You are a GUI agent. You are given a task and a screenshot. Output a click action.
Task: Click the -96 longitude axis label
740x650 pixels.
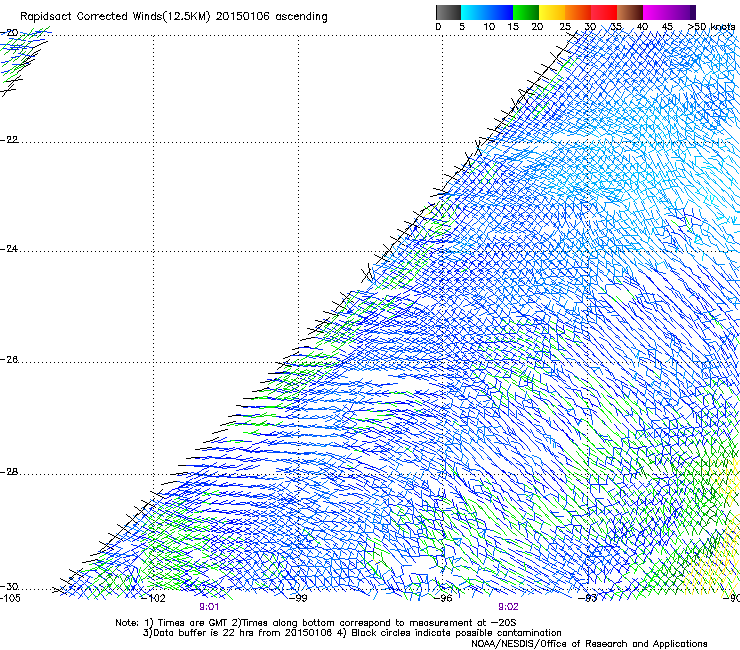[443, 599]
